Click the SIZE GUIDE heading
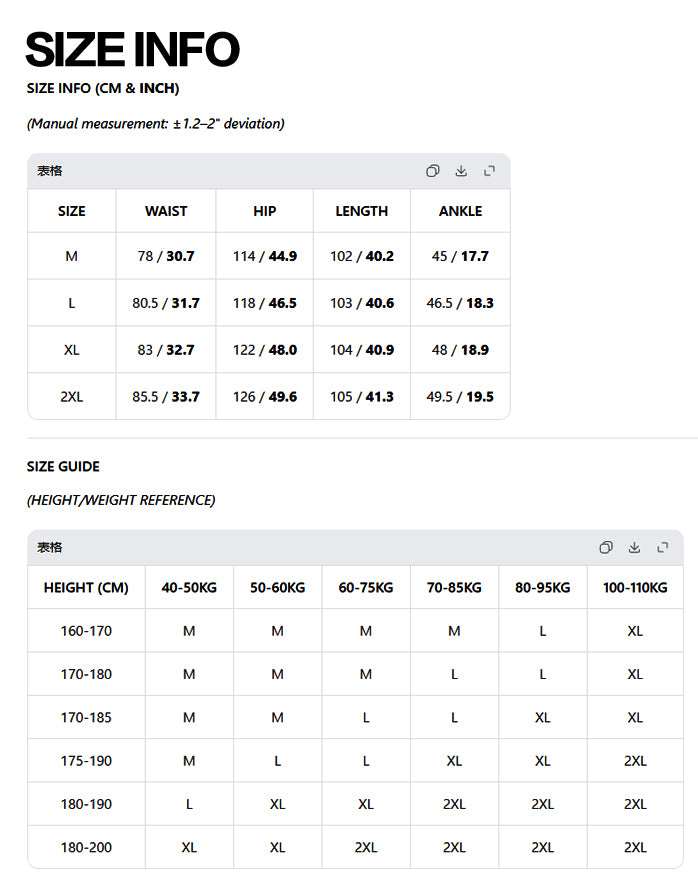 pos(63,466)
